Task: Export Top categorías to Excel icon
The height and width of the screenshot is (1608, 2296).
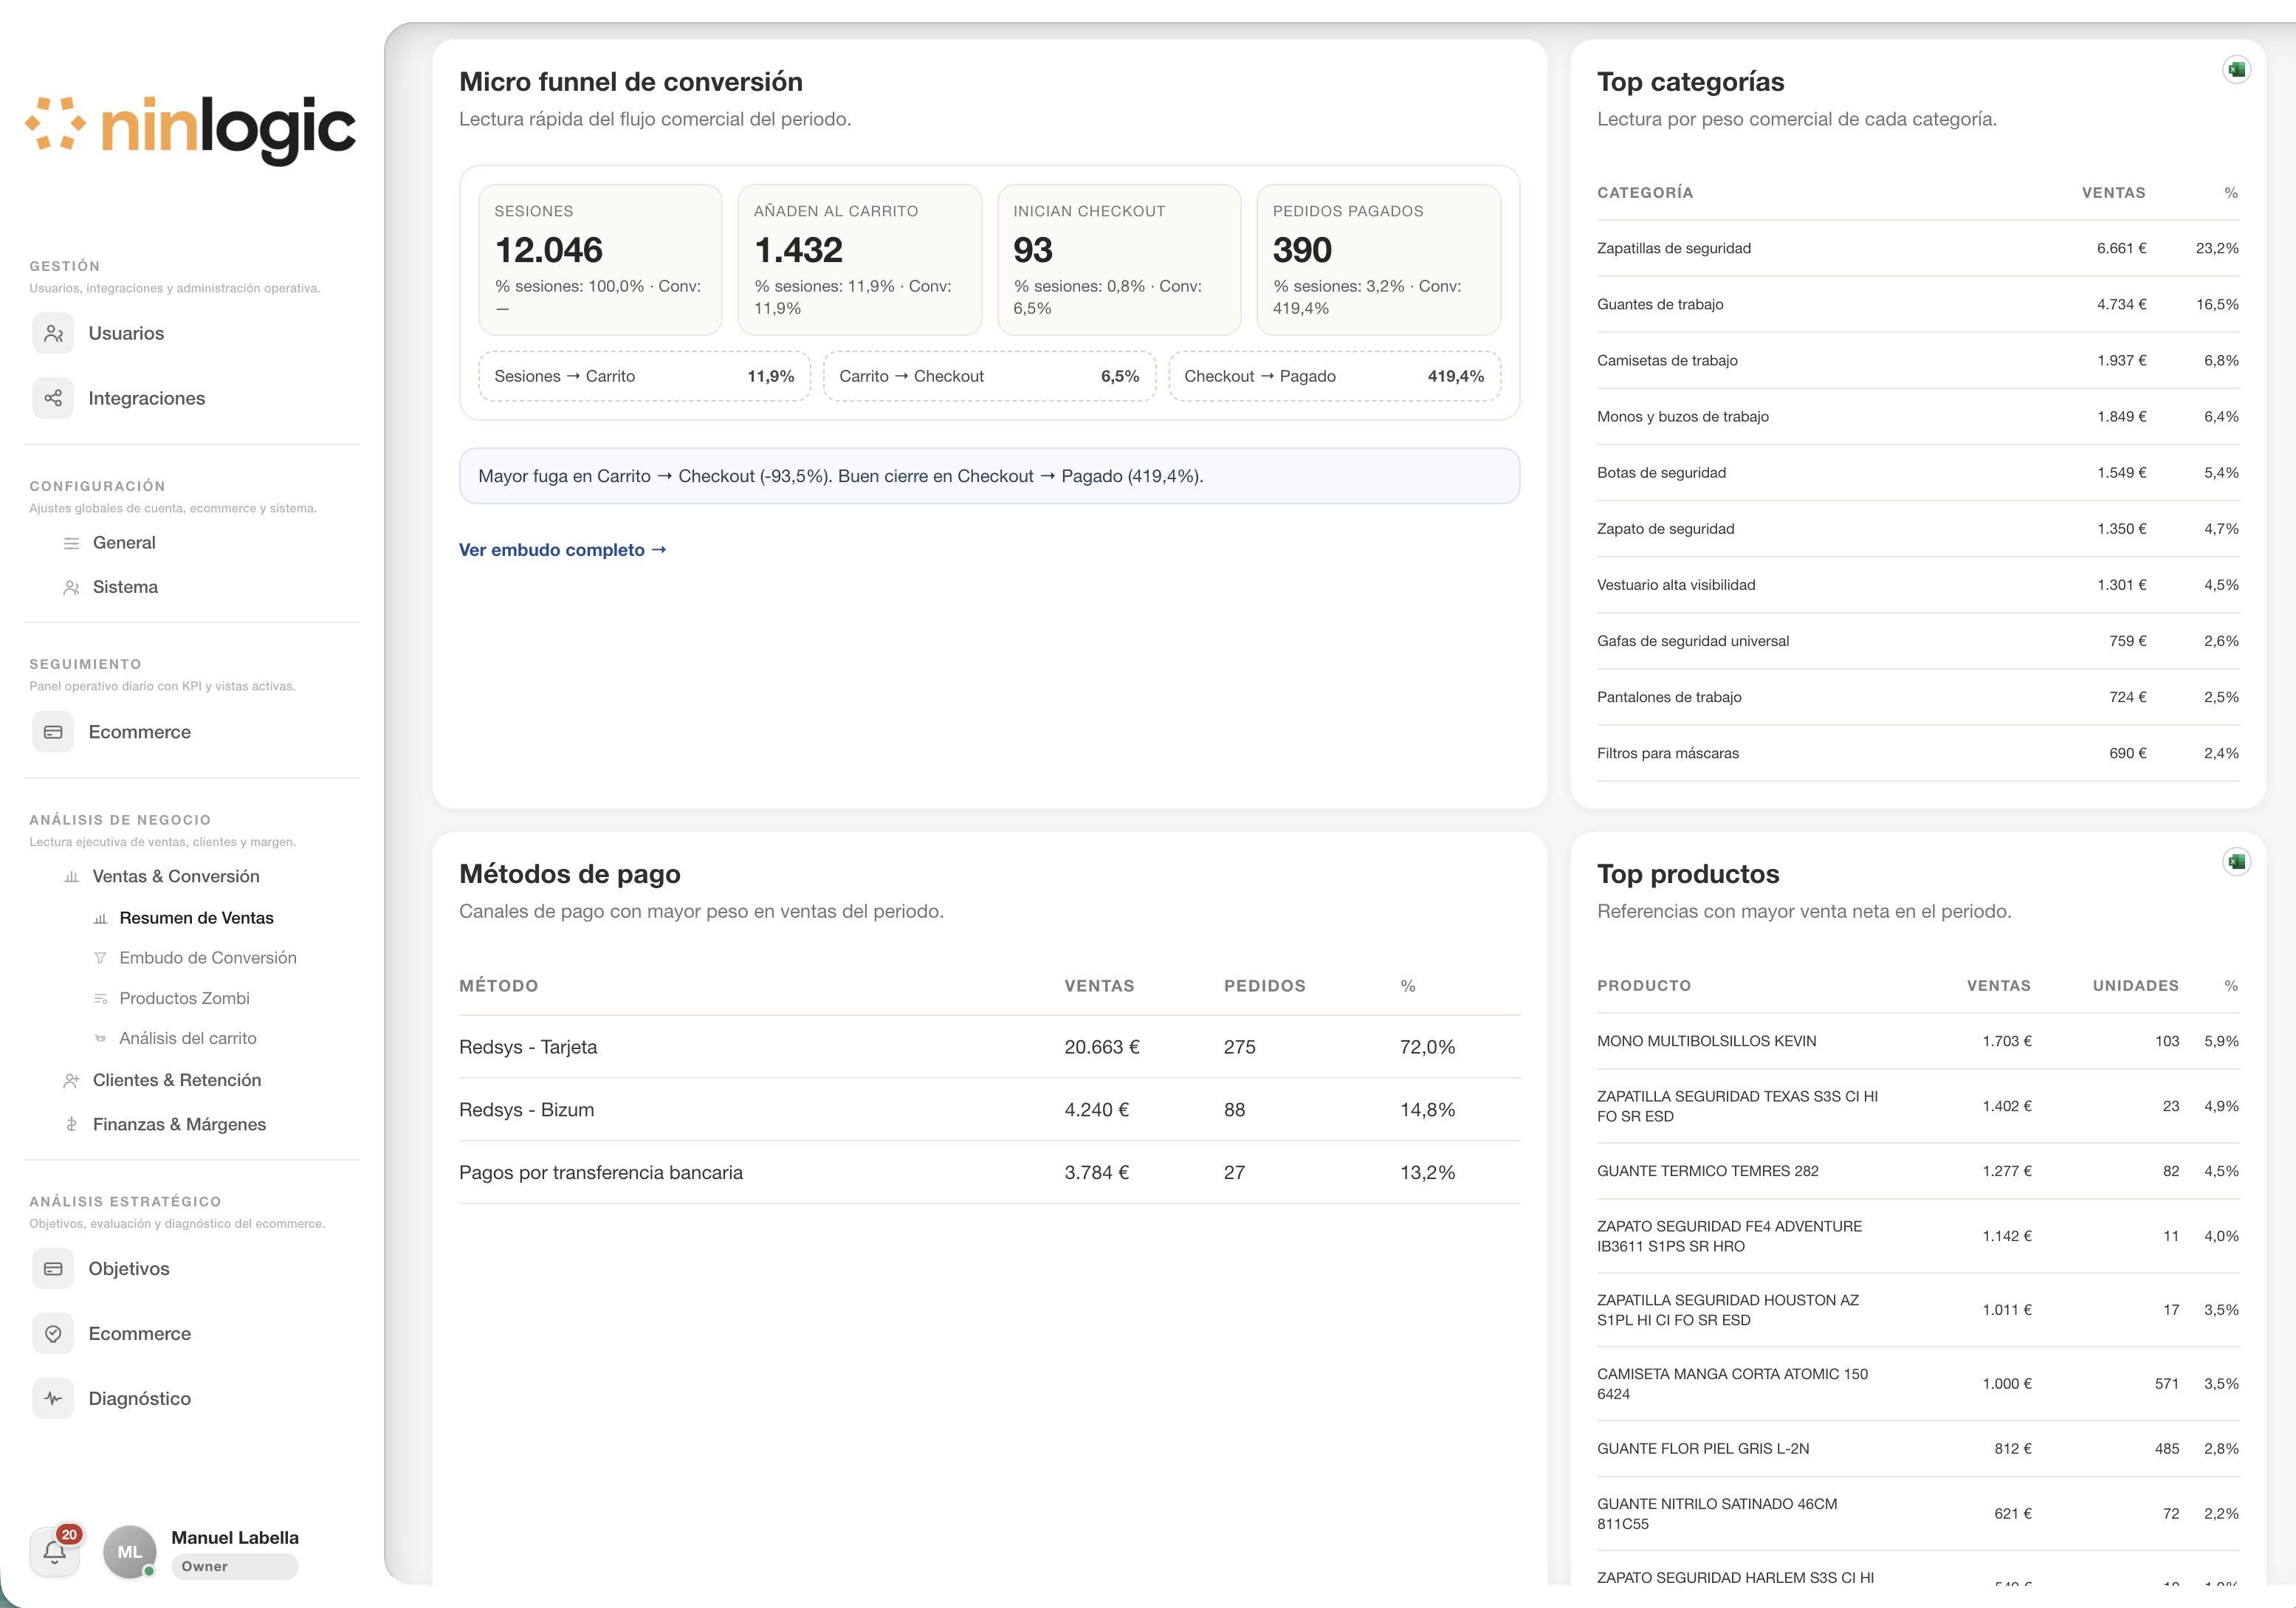Action: [x=2237, y=70]
